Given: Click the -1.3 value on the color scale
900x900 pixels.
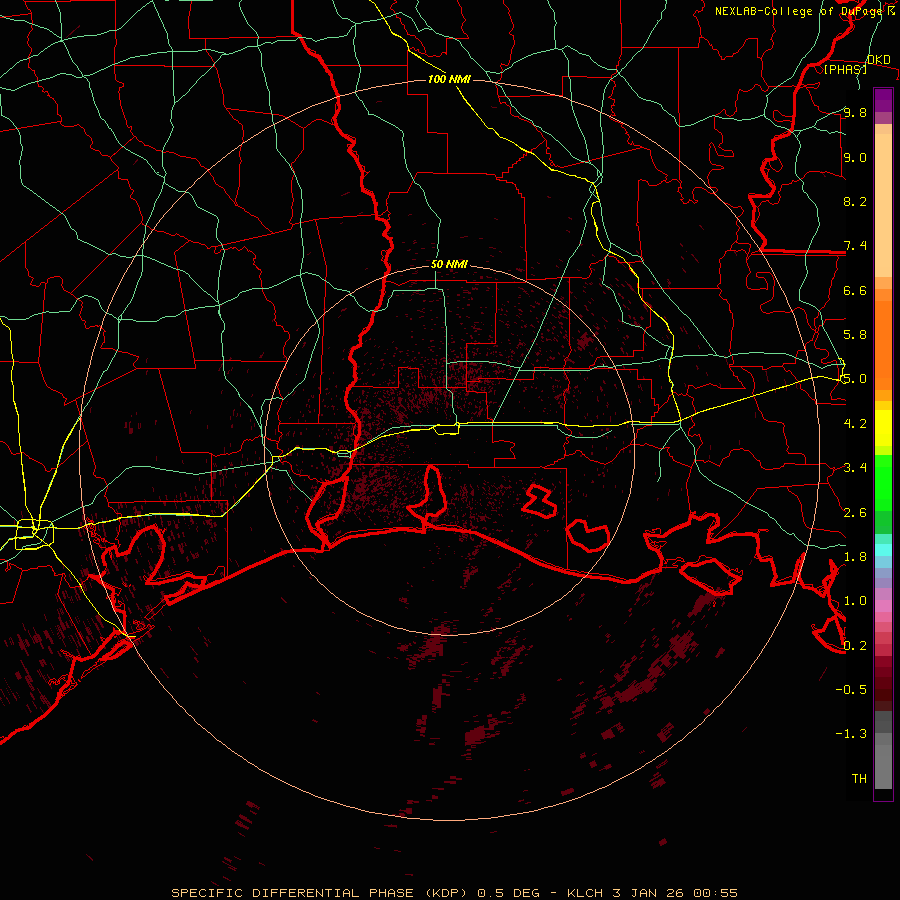Looking at the screenshot, I should pos(851,734).
